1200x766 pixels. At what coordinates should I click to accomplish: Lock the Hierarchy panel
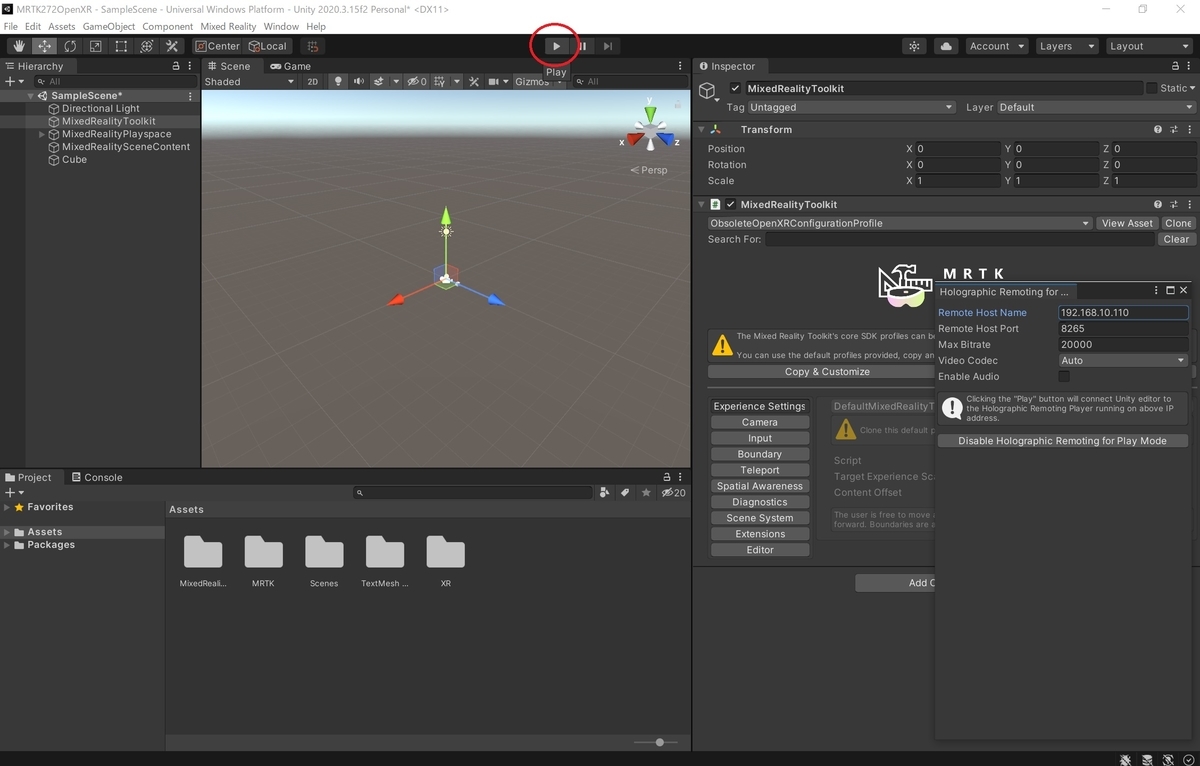pyautogui.click(x=178, y=66)
